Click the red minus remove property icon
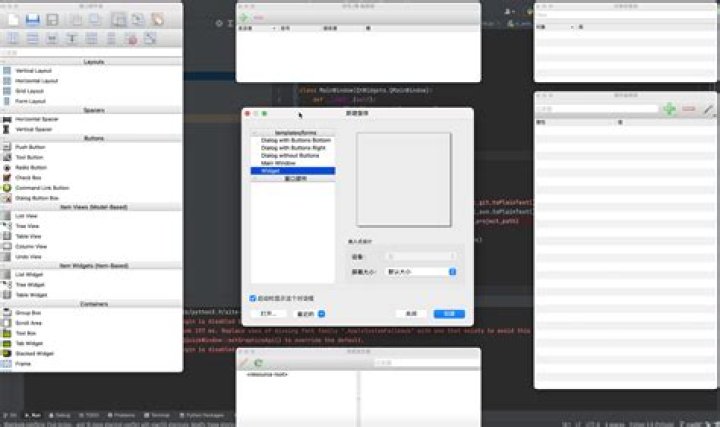 click(688, 108)
